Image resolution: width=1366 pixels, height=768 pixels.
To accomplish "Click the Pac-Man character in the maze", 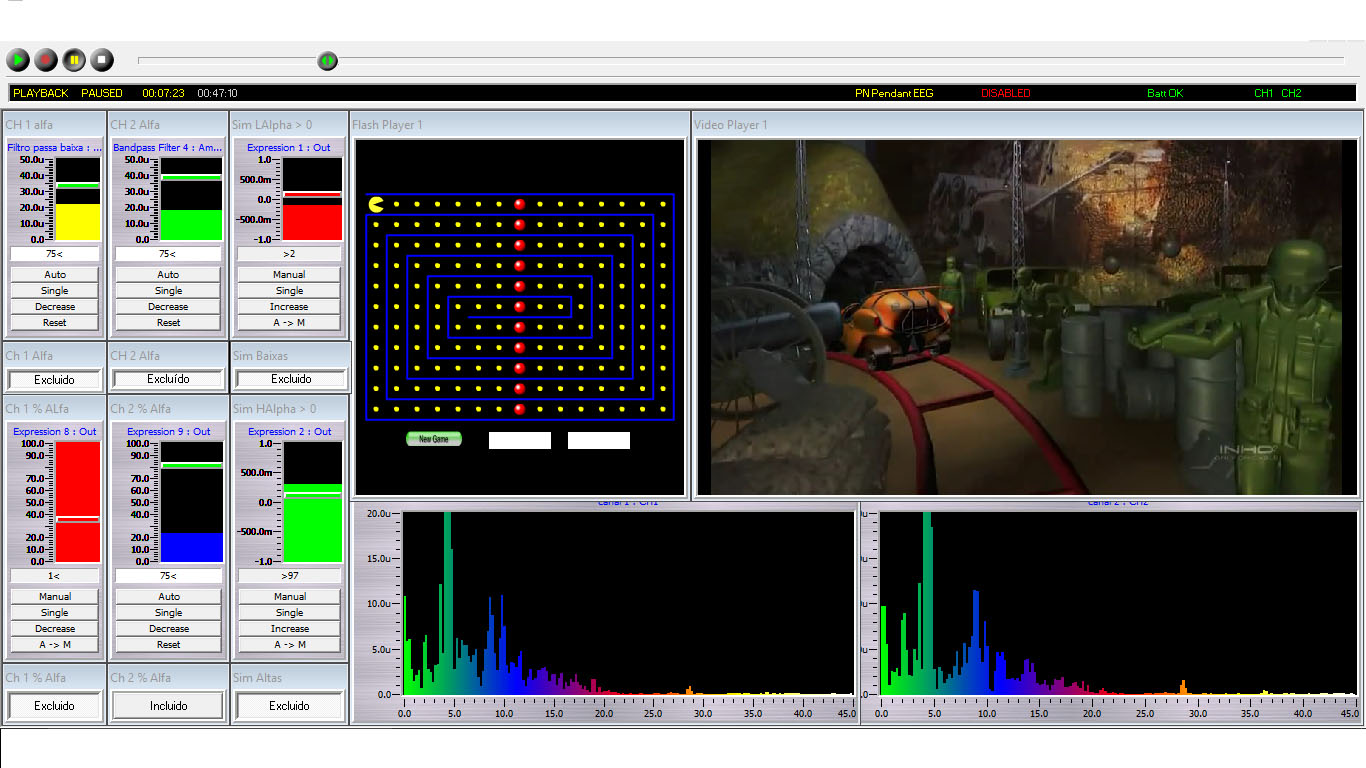I will pos(376,204).
